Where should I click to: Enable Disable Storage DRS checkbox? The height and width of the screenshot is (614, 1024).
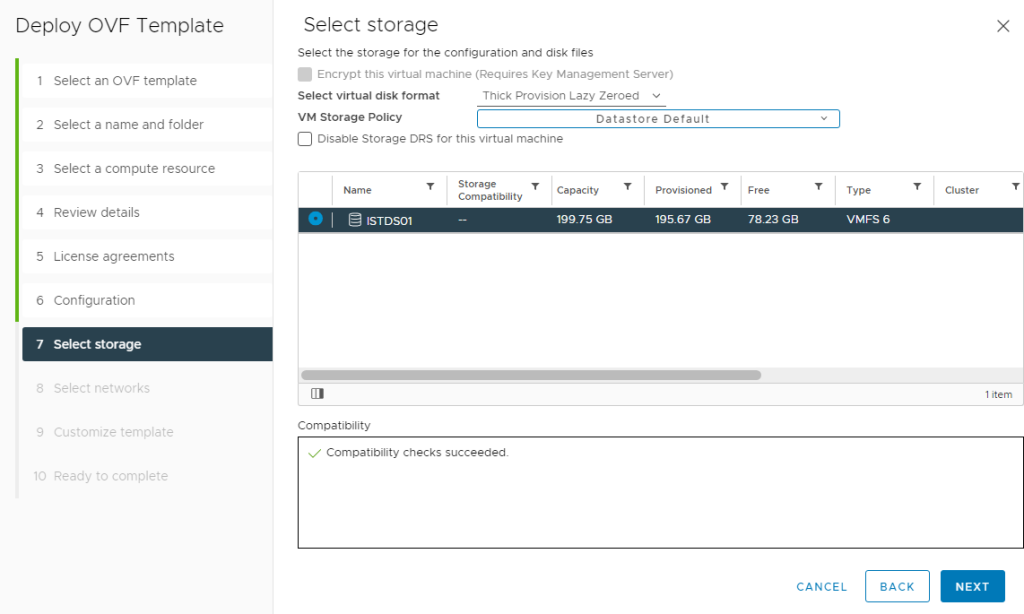point(305,138)
